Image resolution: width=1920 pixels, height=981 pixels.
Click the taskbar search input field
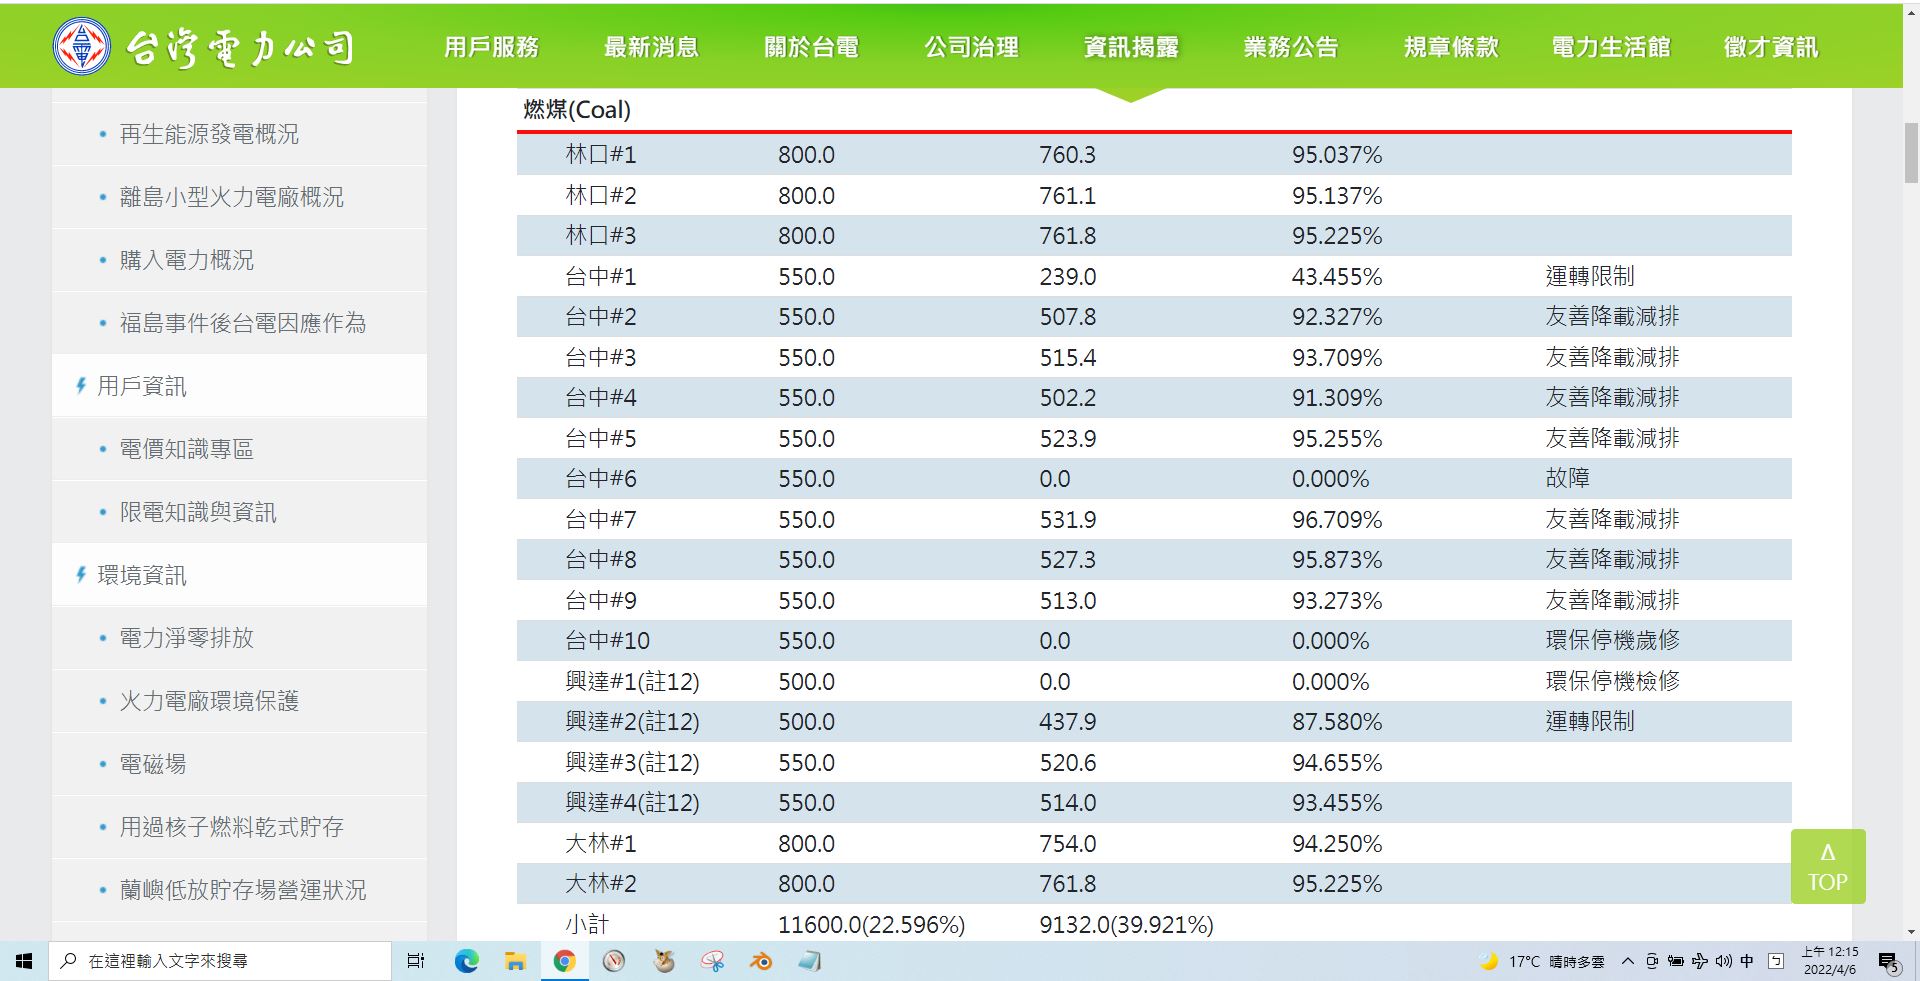[220, 961]
